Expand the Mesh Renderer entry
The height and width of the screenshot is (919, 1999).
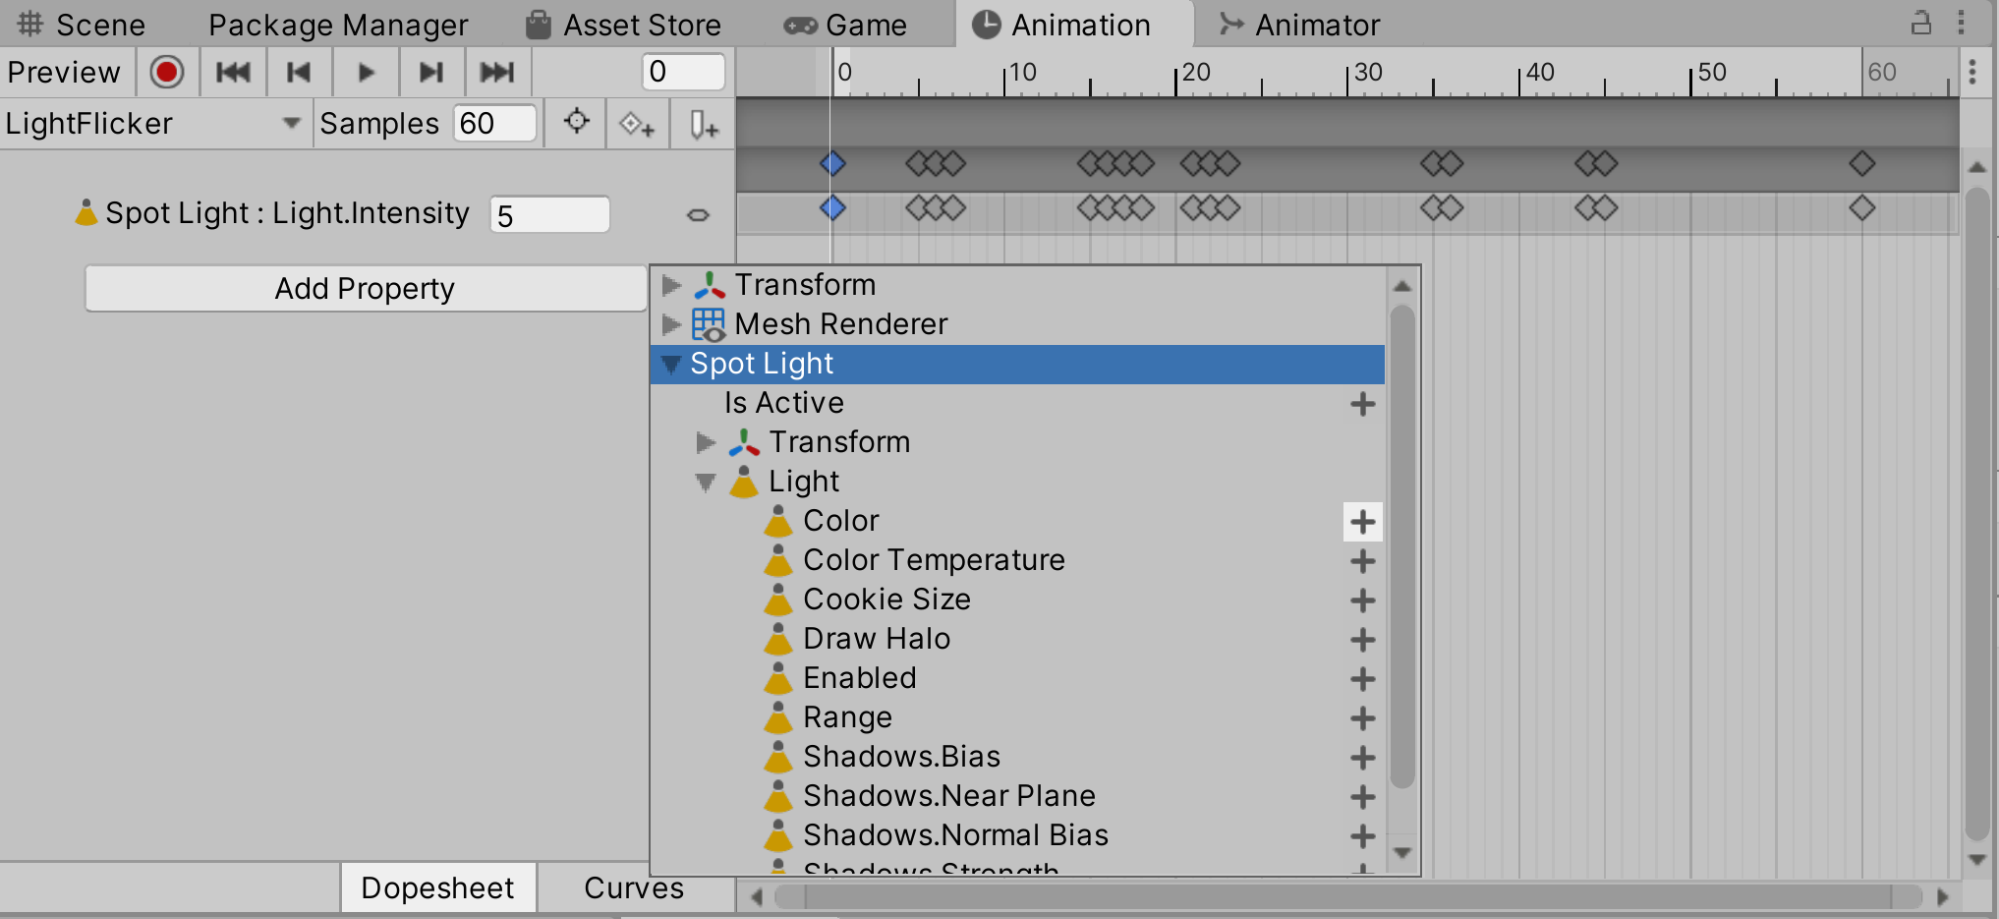[671, 324]
